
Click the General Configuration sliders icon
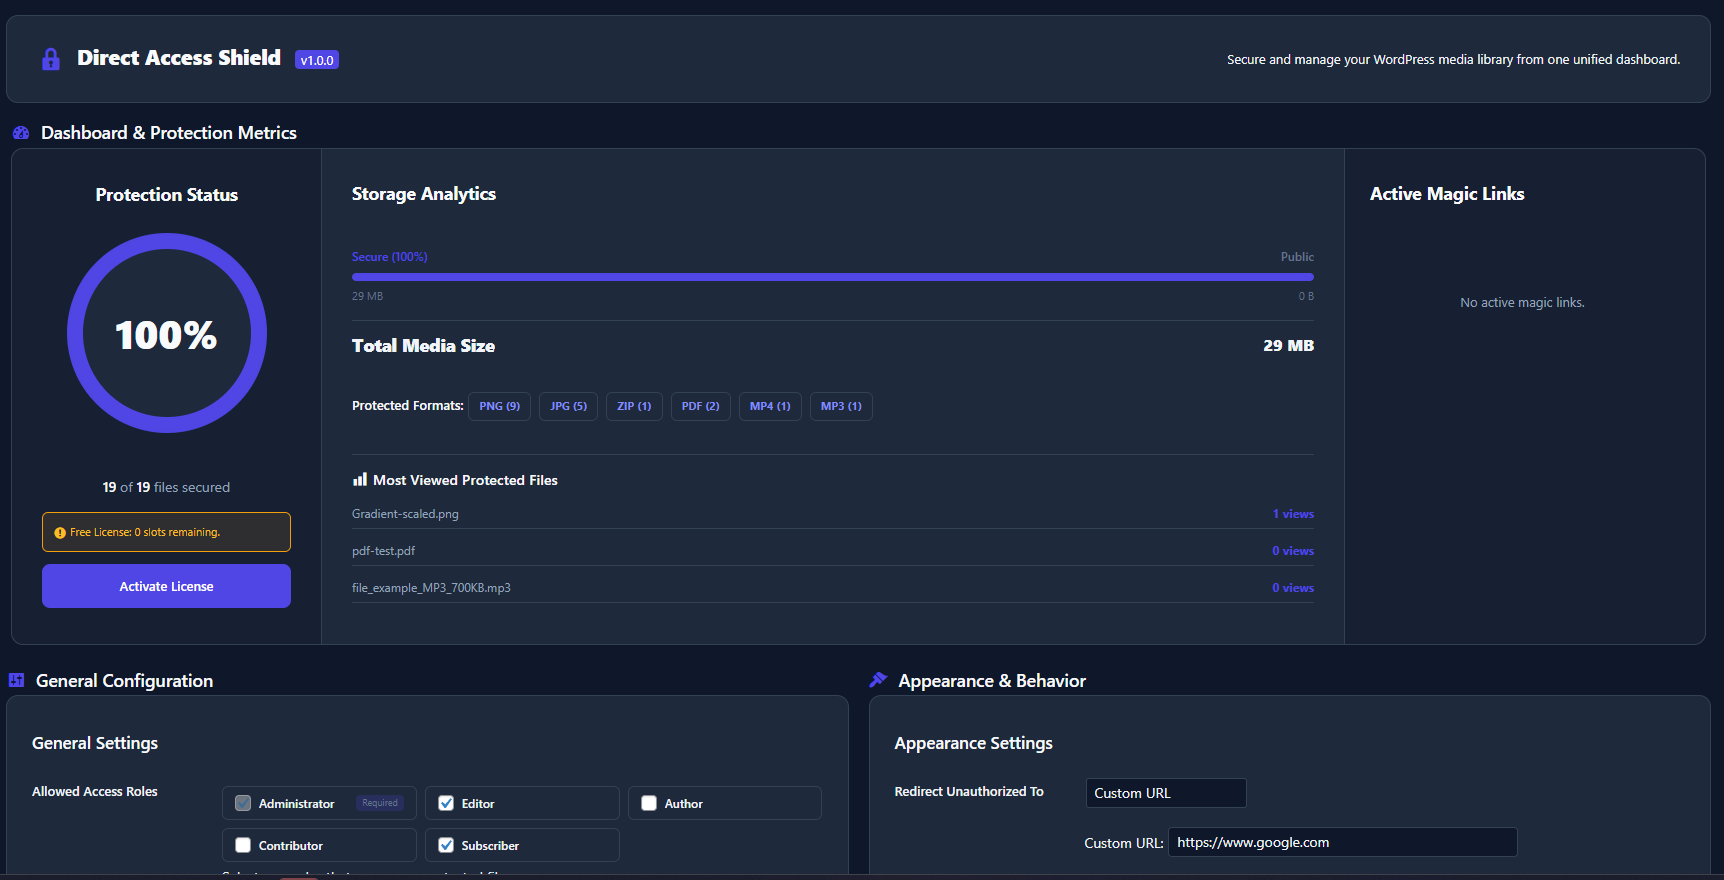tap(16, 680)
